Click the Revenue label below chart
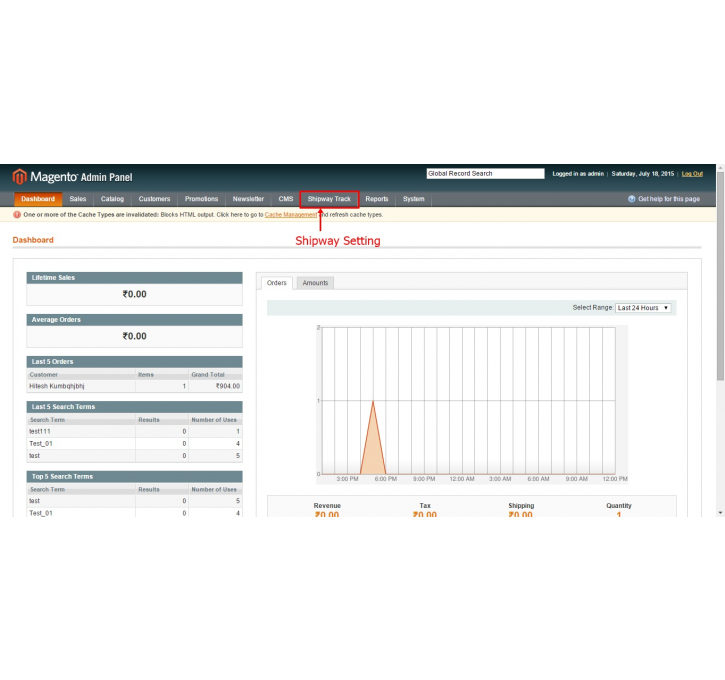The image size is (725, 680). [327, 505]
